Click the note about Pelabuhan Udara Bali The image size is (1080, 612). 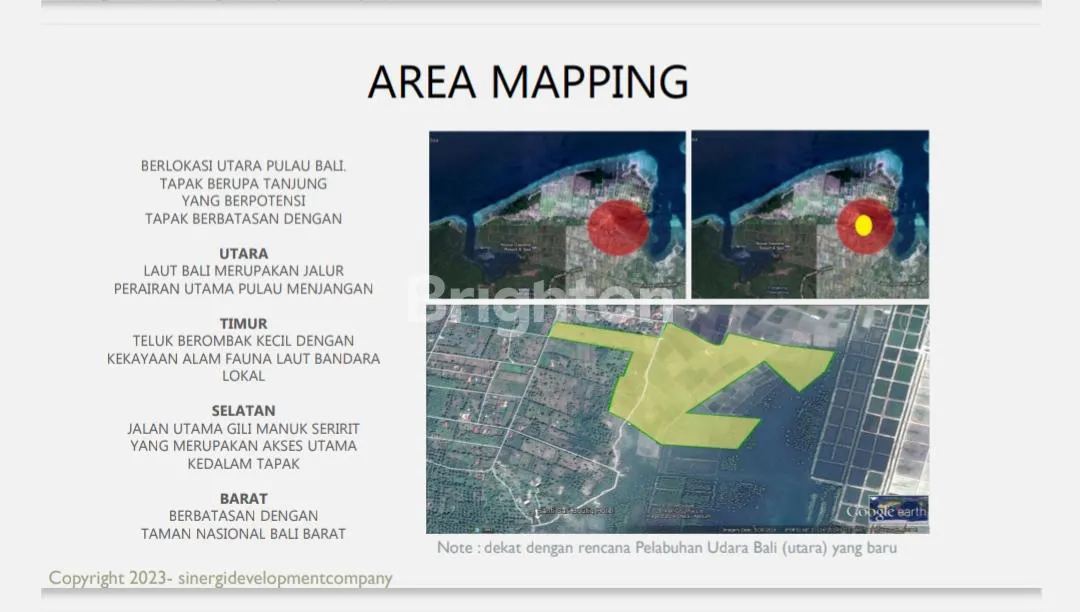coord(667,548)
